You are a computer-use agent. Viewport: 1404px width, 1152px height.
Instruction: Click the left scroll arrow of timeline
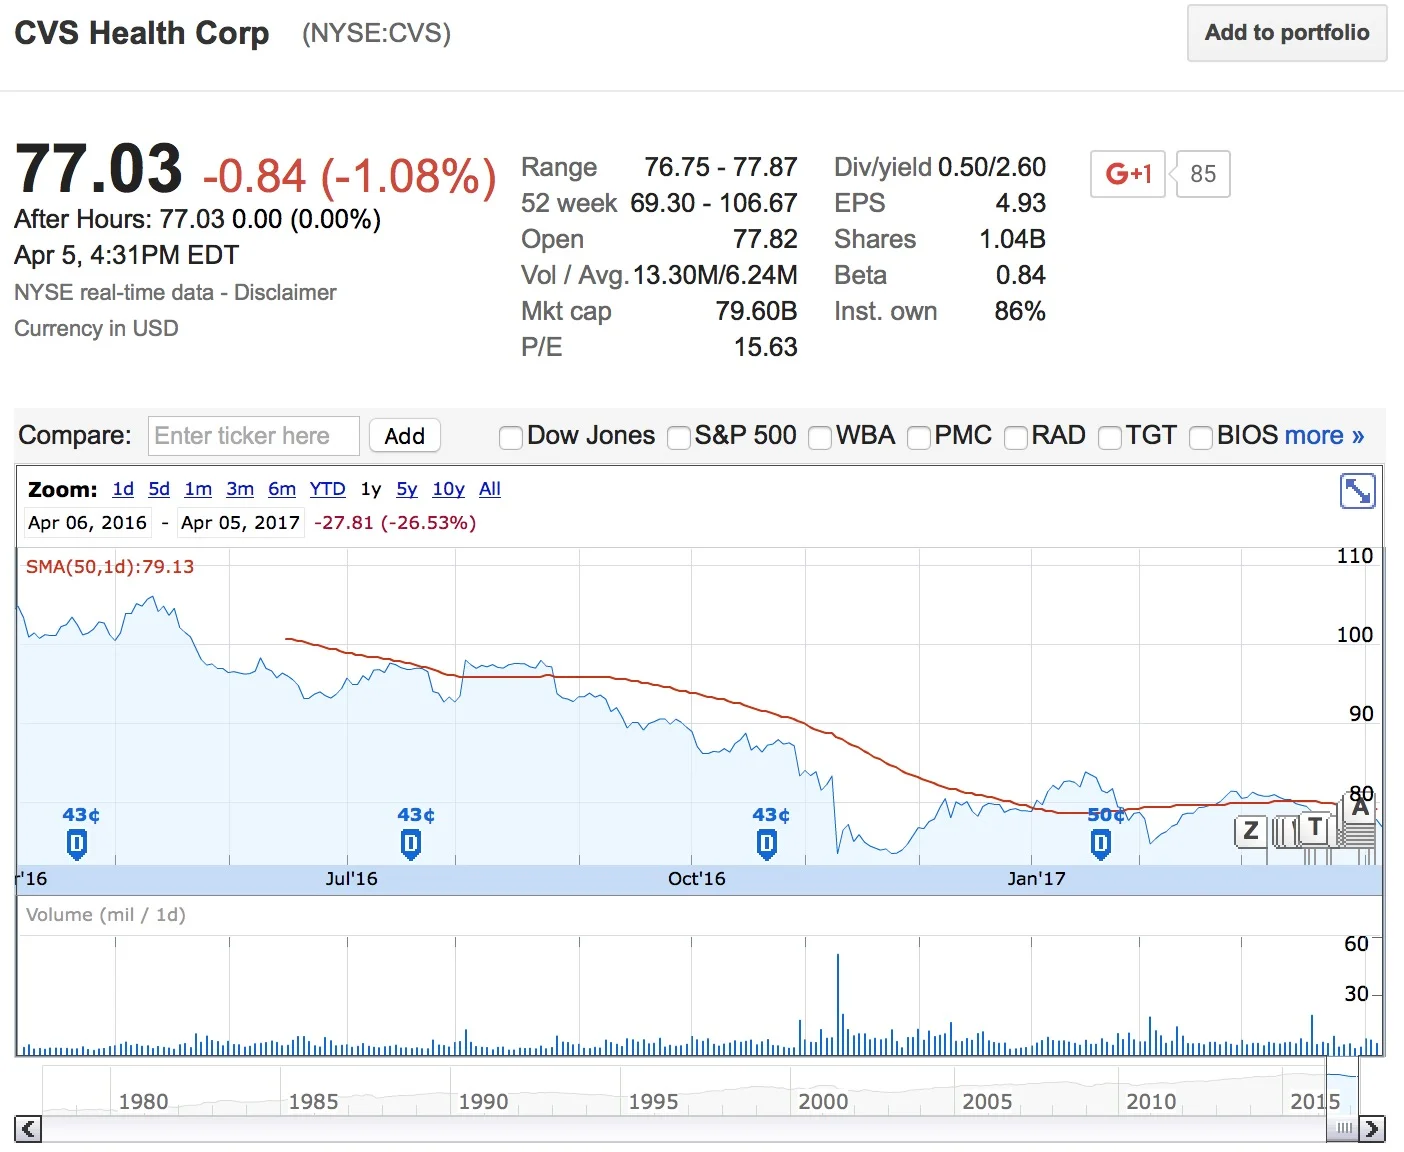click(28, 1129)
